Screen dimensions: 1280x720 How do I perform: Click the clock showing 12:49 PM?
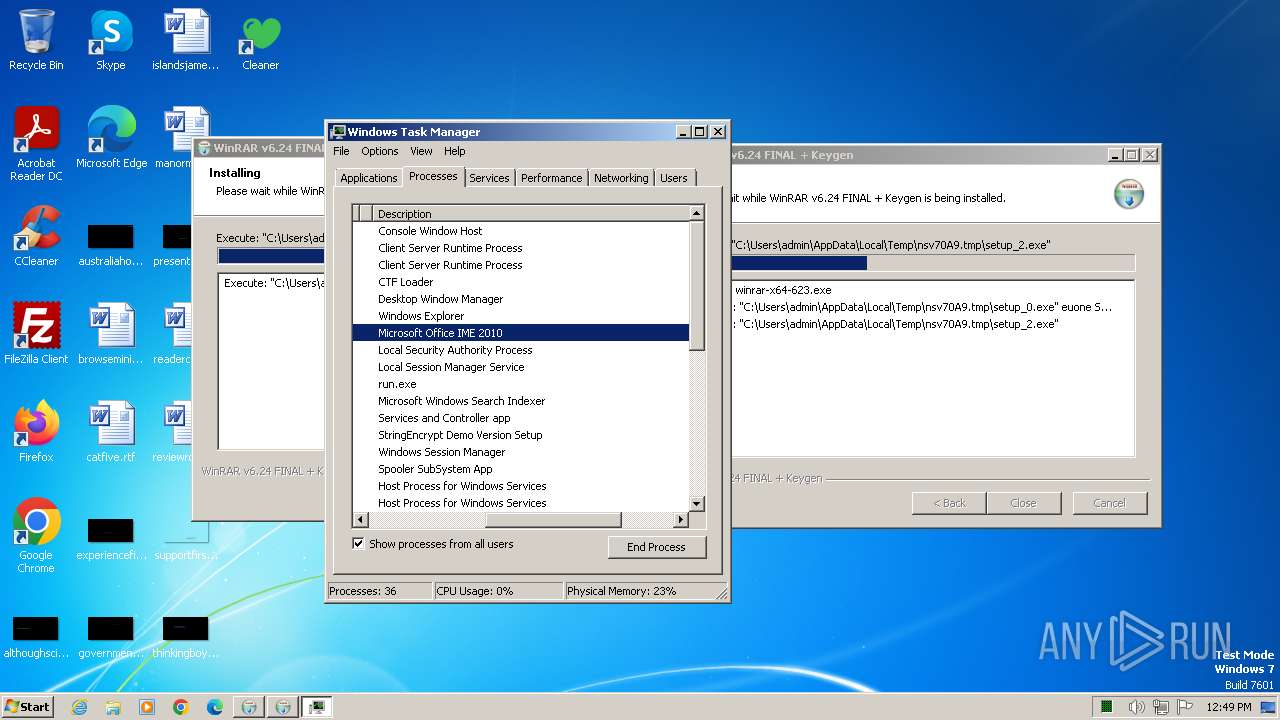(x=1228, y=707)
